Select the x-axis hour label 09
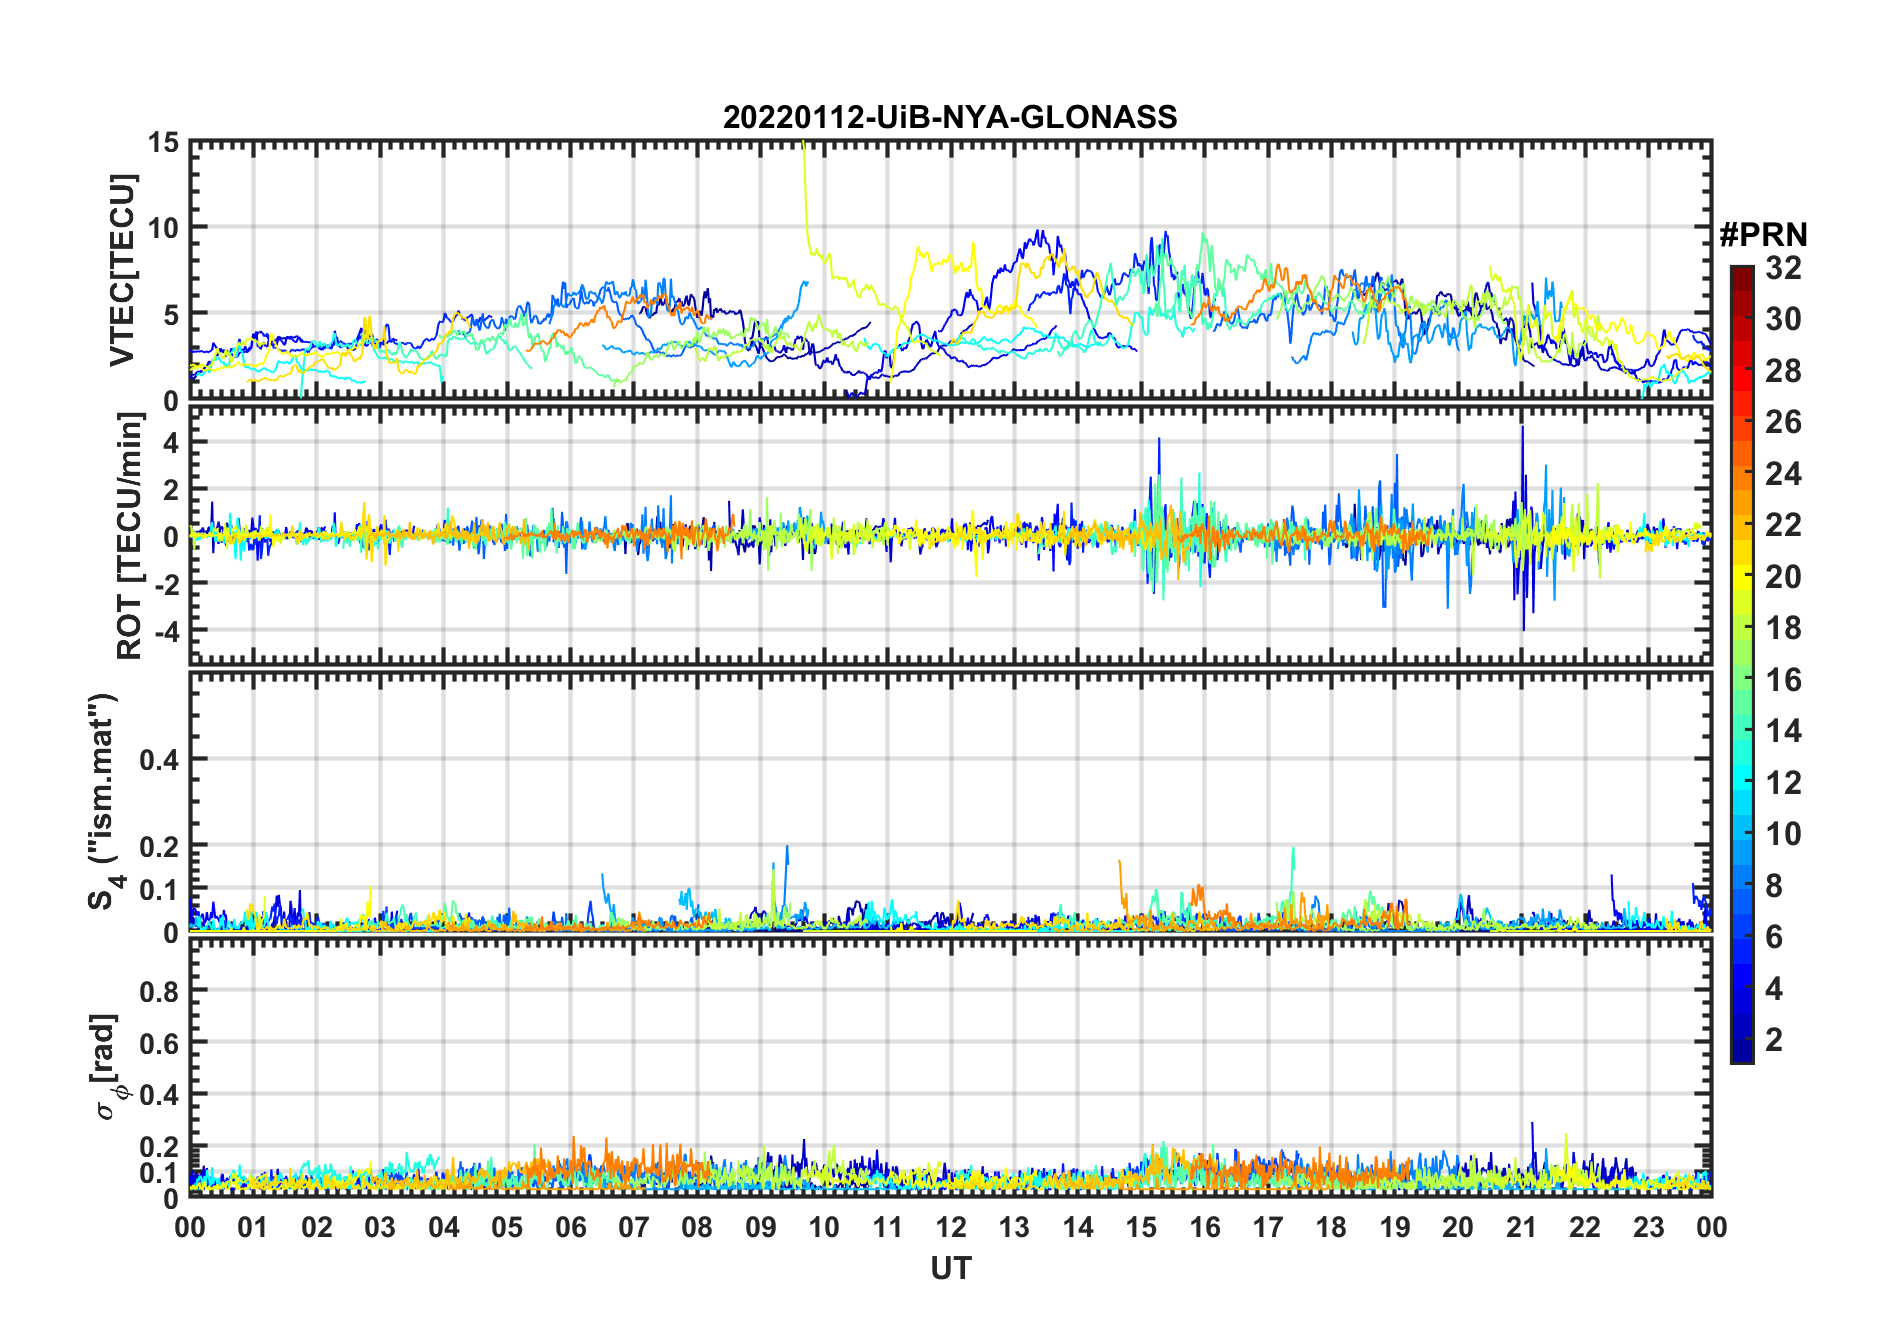1902x1330 pixels. pos(760,1227)
